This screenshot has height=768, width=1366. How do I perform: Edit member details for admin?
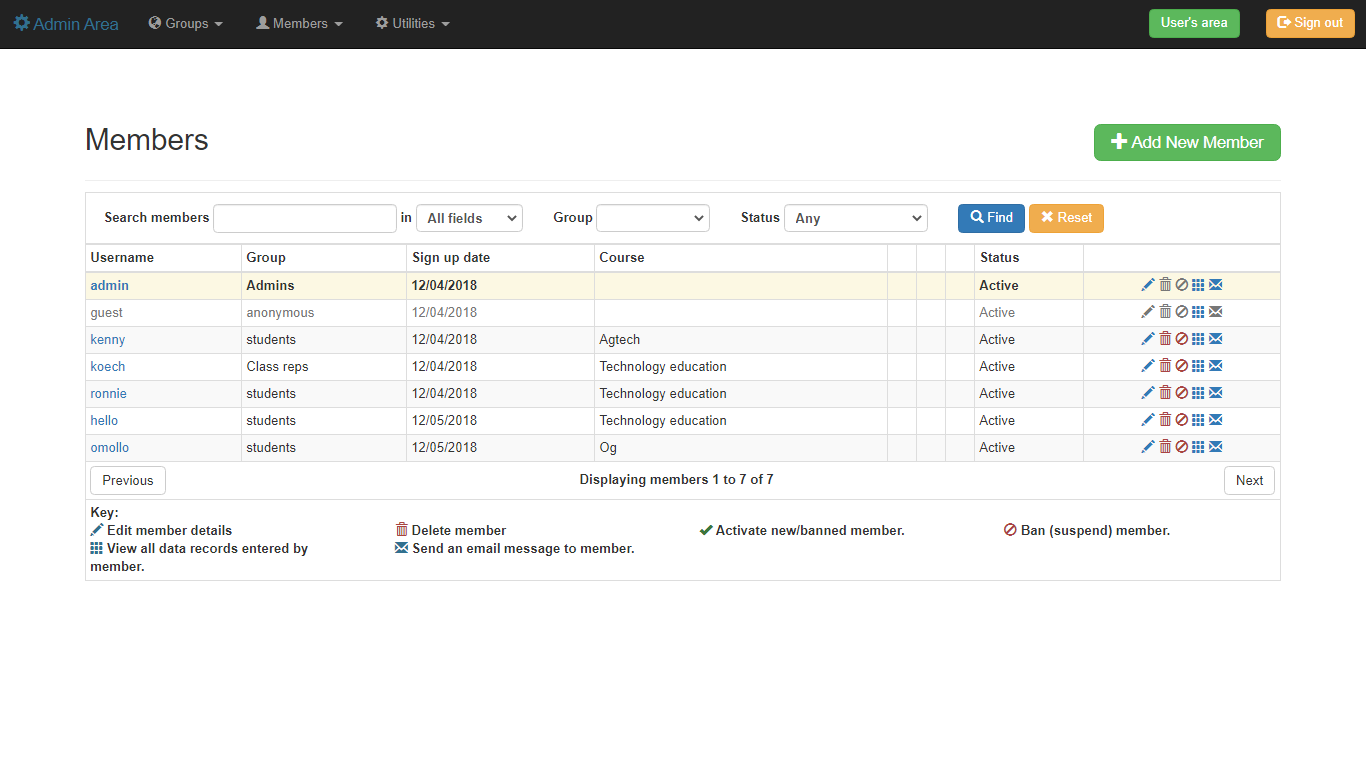pos(1148,284)
